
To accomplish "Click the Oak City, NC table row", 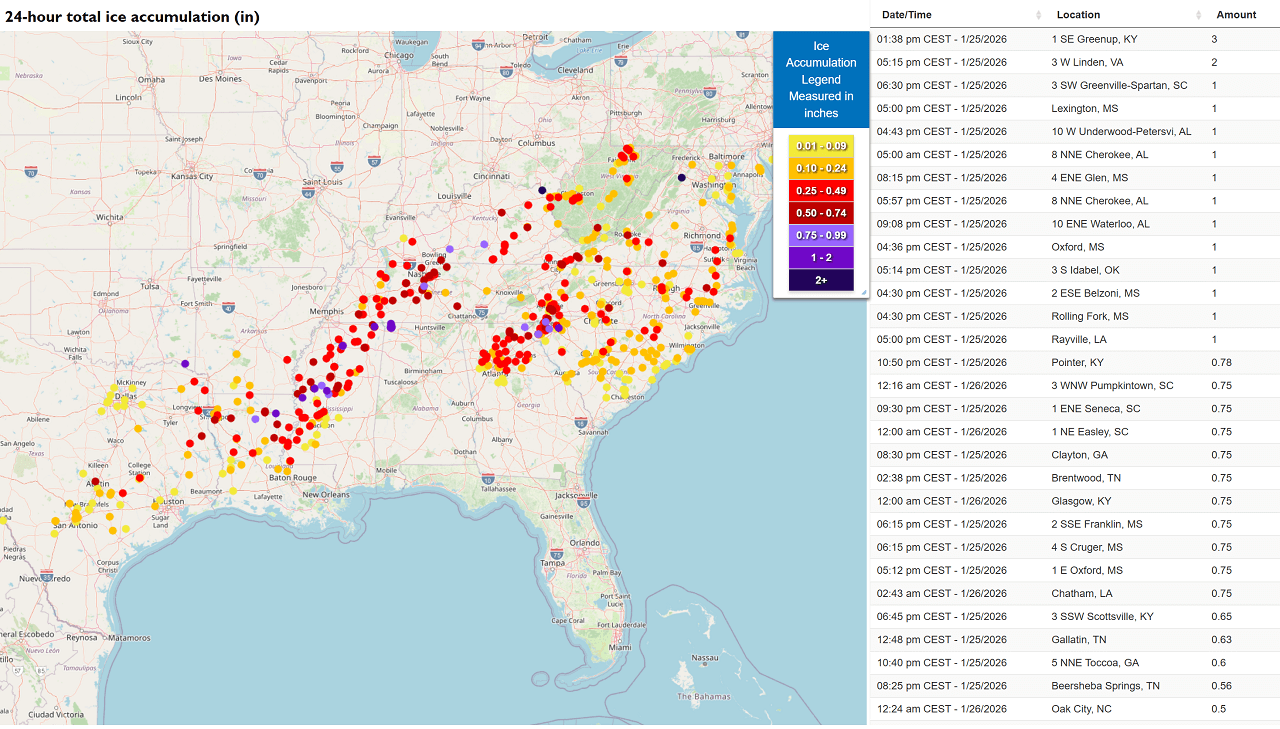I will point(1074,709).
